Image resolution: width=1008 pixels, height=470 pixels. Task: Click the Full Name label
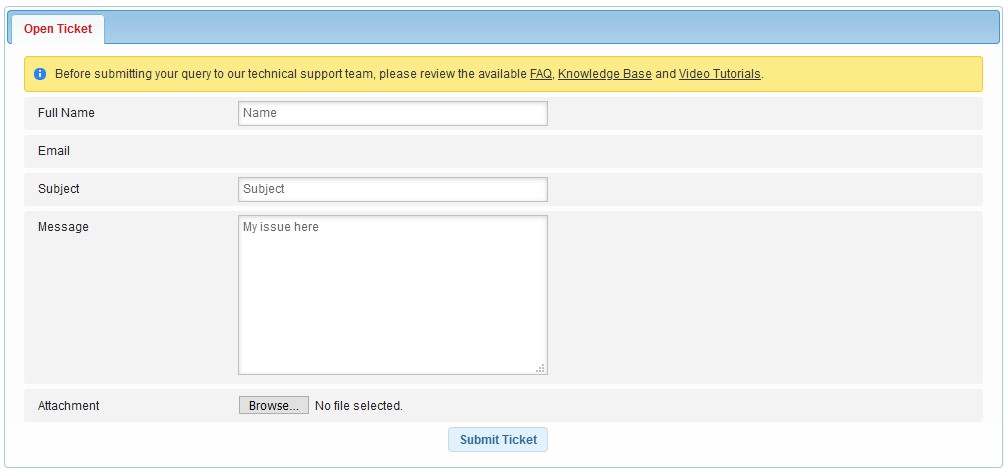pos(66,113)
